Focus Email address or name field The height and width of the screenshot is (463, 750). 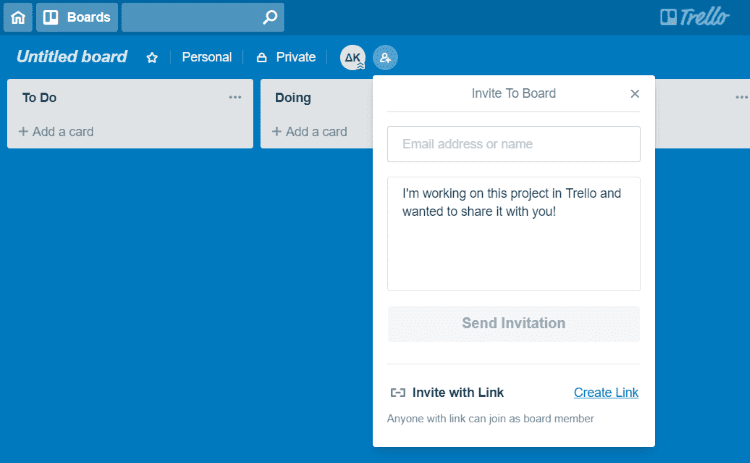514,144
